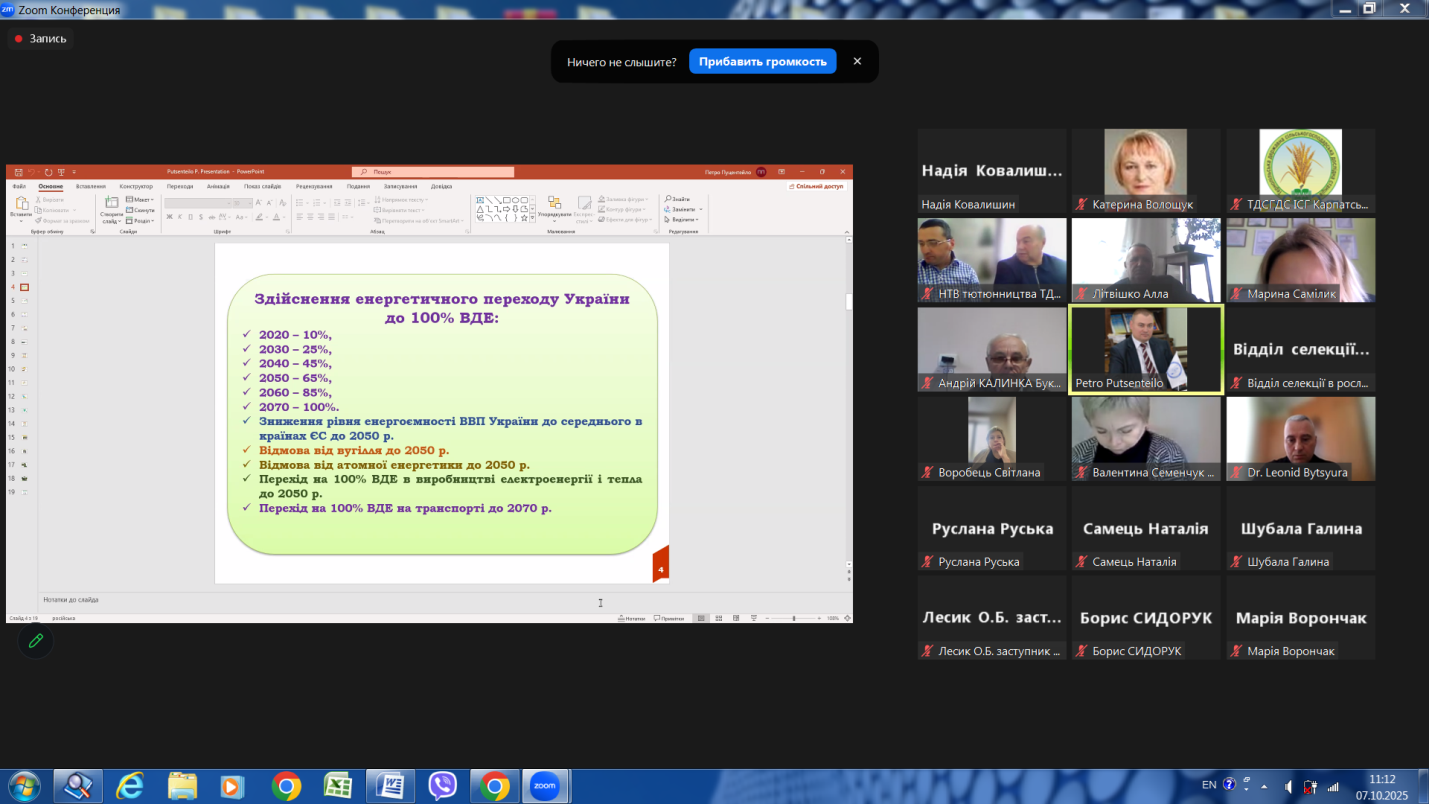Open Windows Explorer folder icon in taskbar

pyautogui.click(x=182, y=786)
